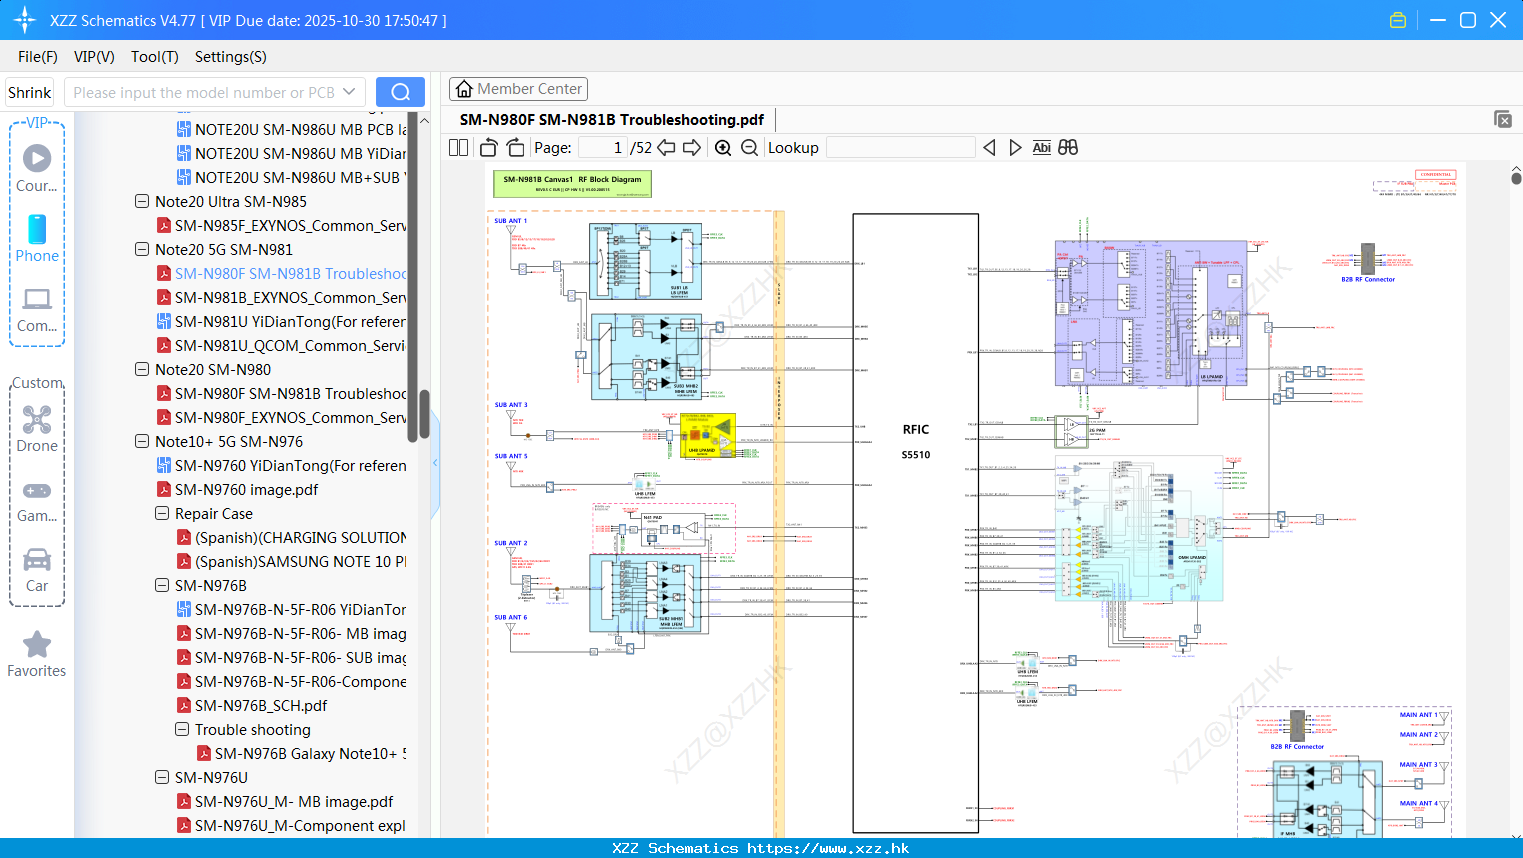Click the yellow VIP box icon in title bar

(1398, 20)
